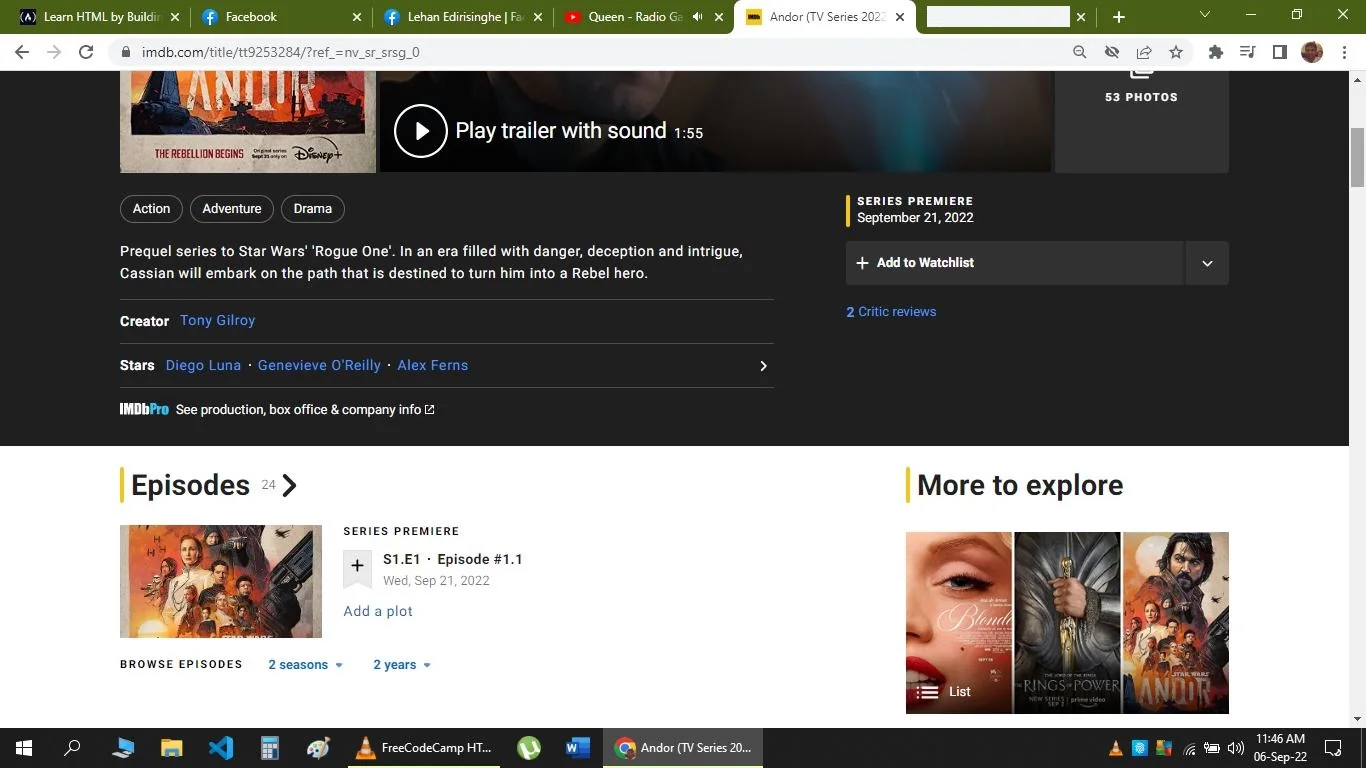Viewport: 1366px width, 768px height.
Task: Open the Wi-Fi network tray icon
Action: click(x=1190, y=748)
